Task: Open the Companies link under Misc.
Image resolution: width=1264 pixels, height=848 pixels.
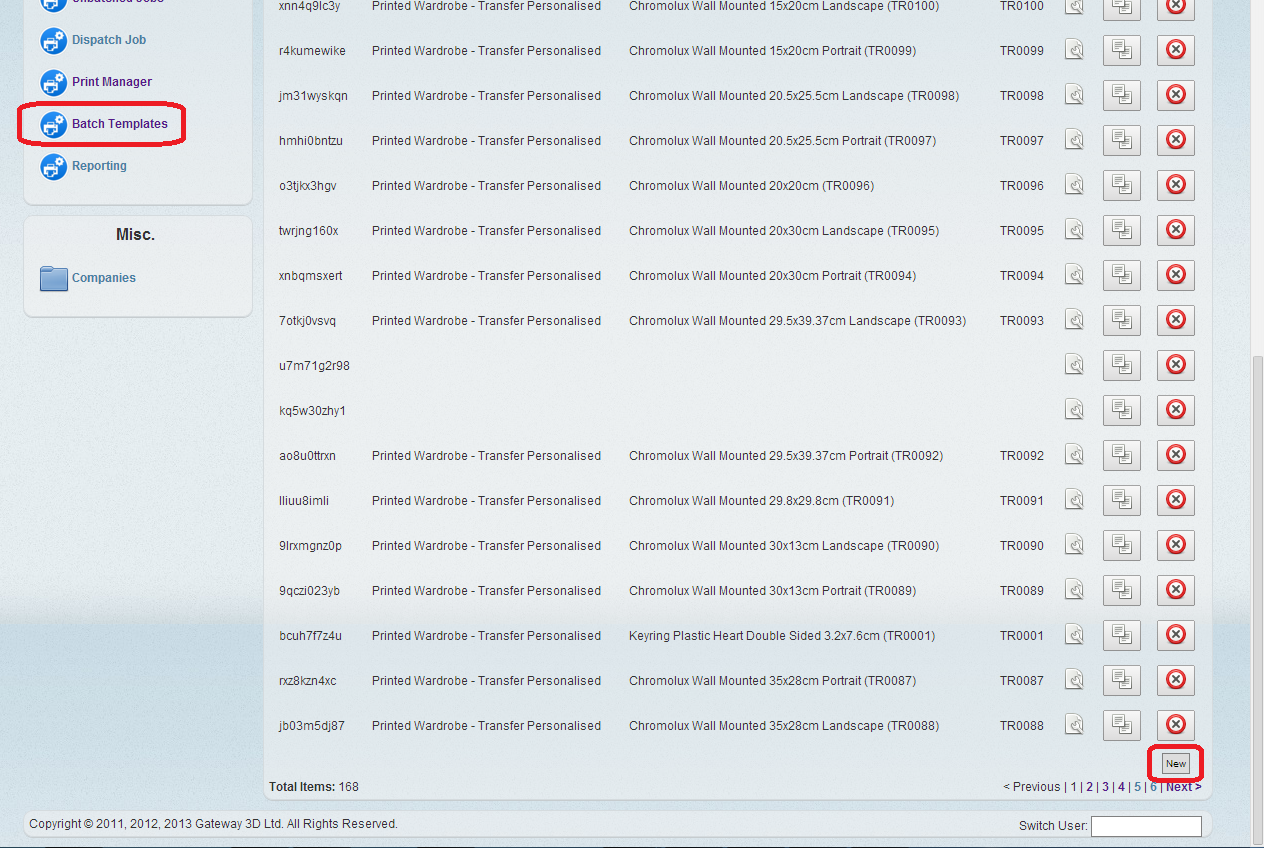Action: [x=104, y=278]
